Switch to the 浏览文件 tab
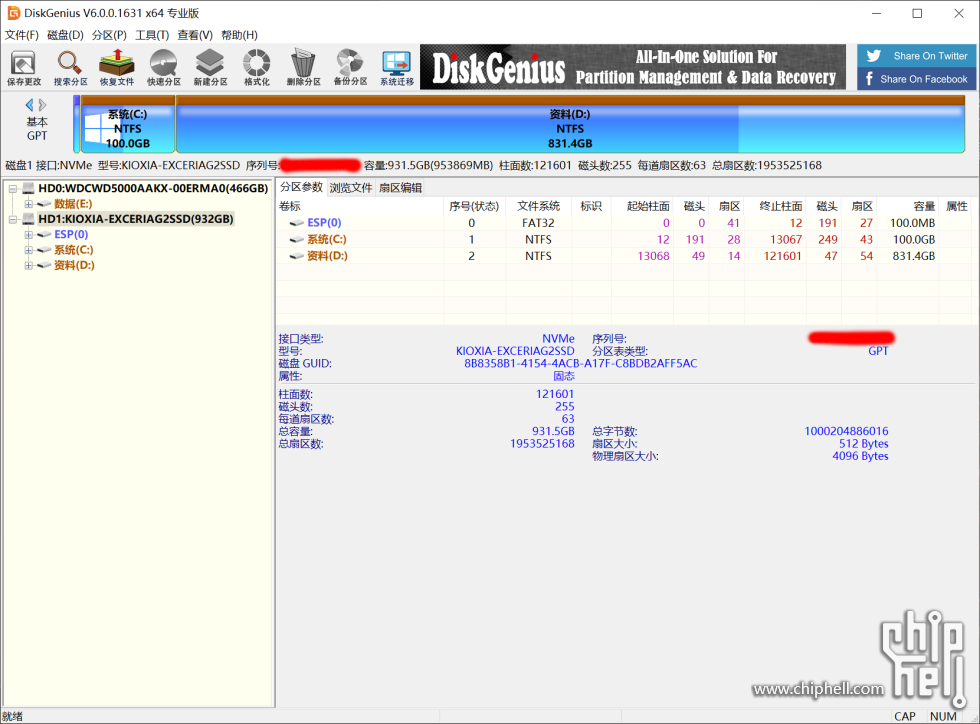This screenshot has width=980, height=724. tap(351, 188)
